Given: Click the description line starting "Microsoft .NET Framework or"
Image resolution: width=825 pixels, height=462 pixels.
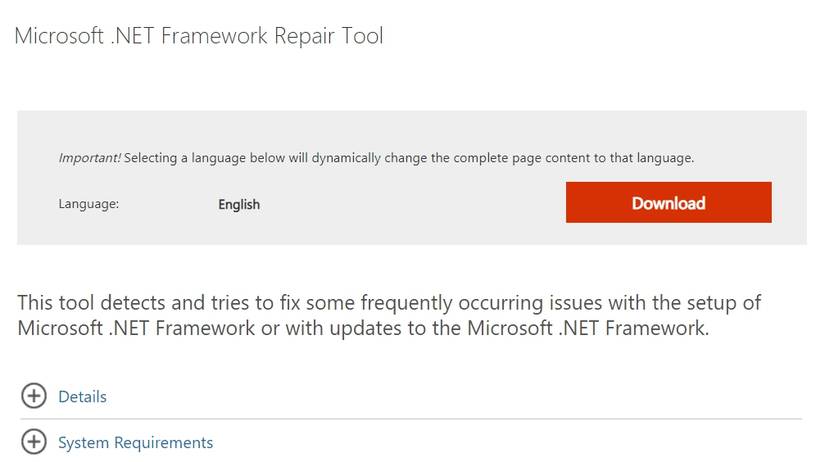Looking at the screenshot, I should (x=363, y=328).
